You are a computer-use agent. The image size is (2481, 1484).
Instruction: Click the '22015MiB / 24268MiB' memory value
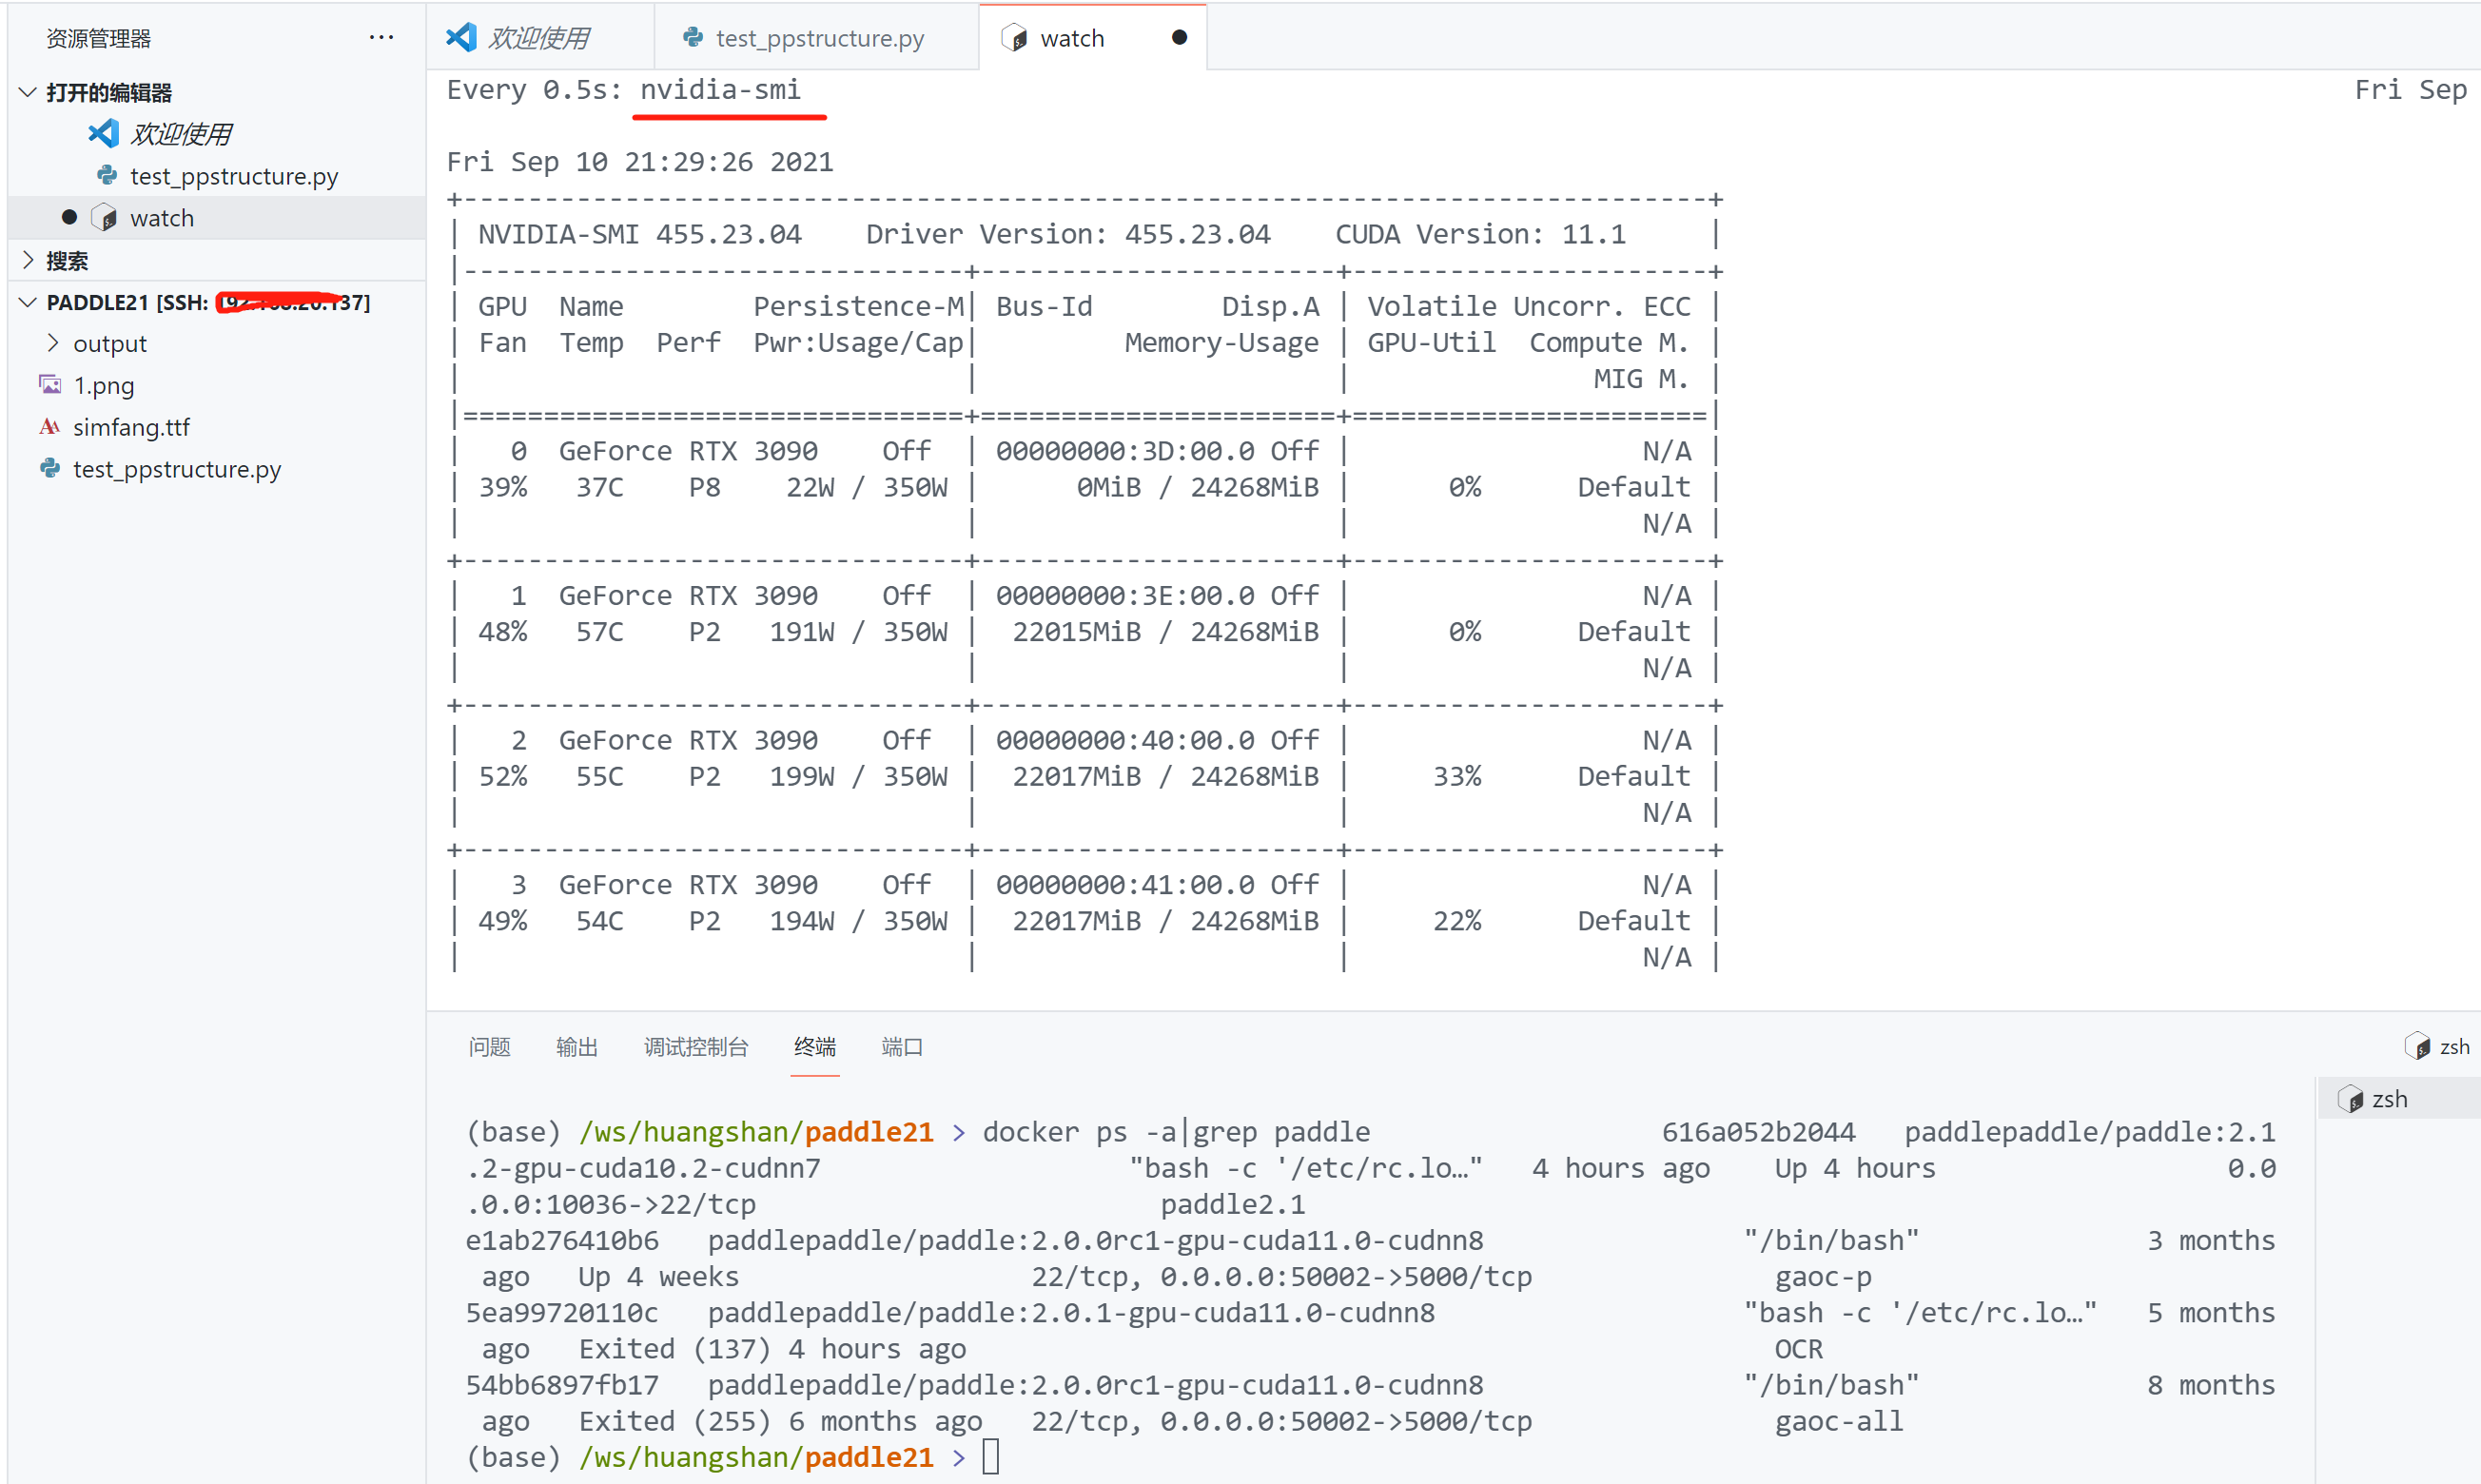click(1165, 632)
